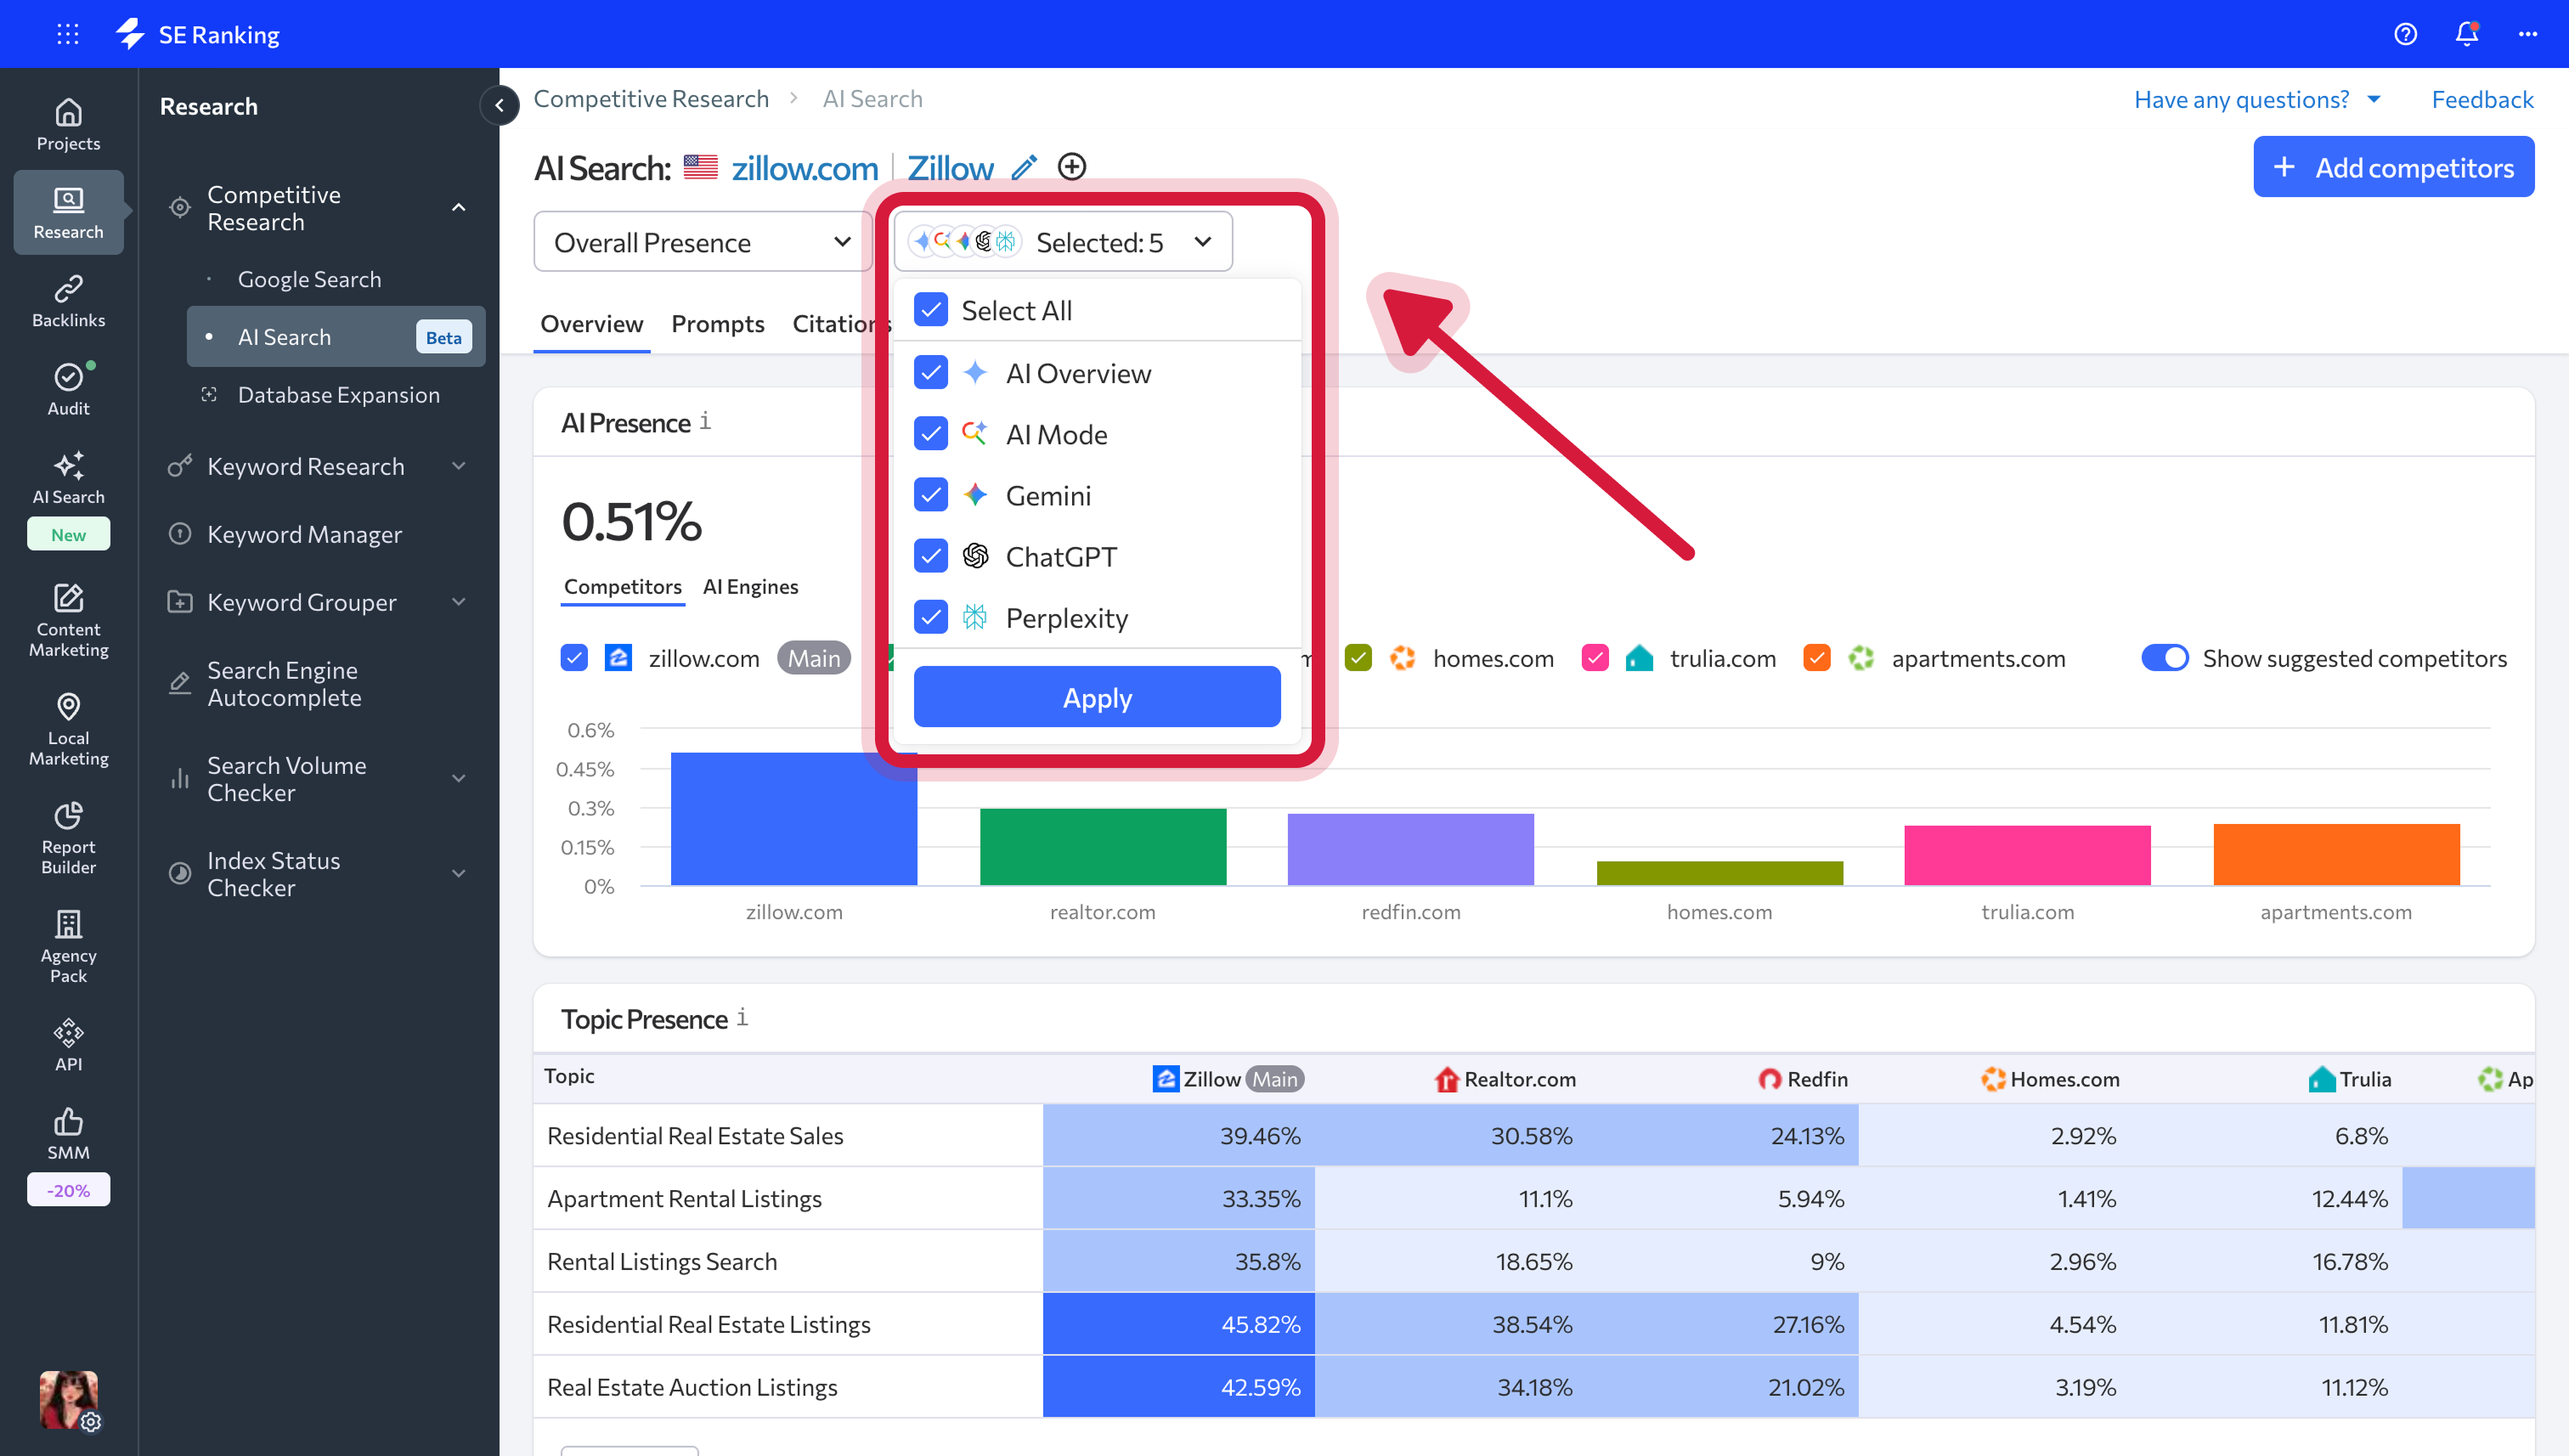2569x1456 pixels.
Task: Click the Apply button
Action: tap(1096, 697)
